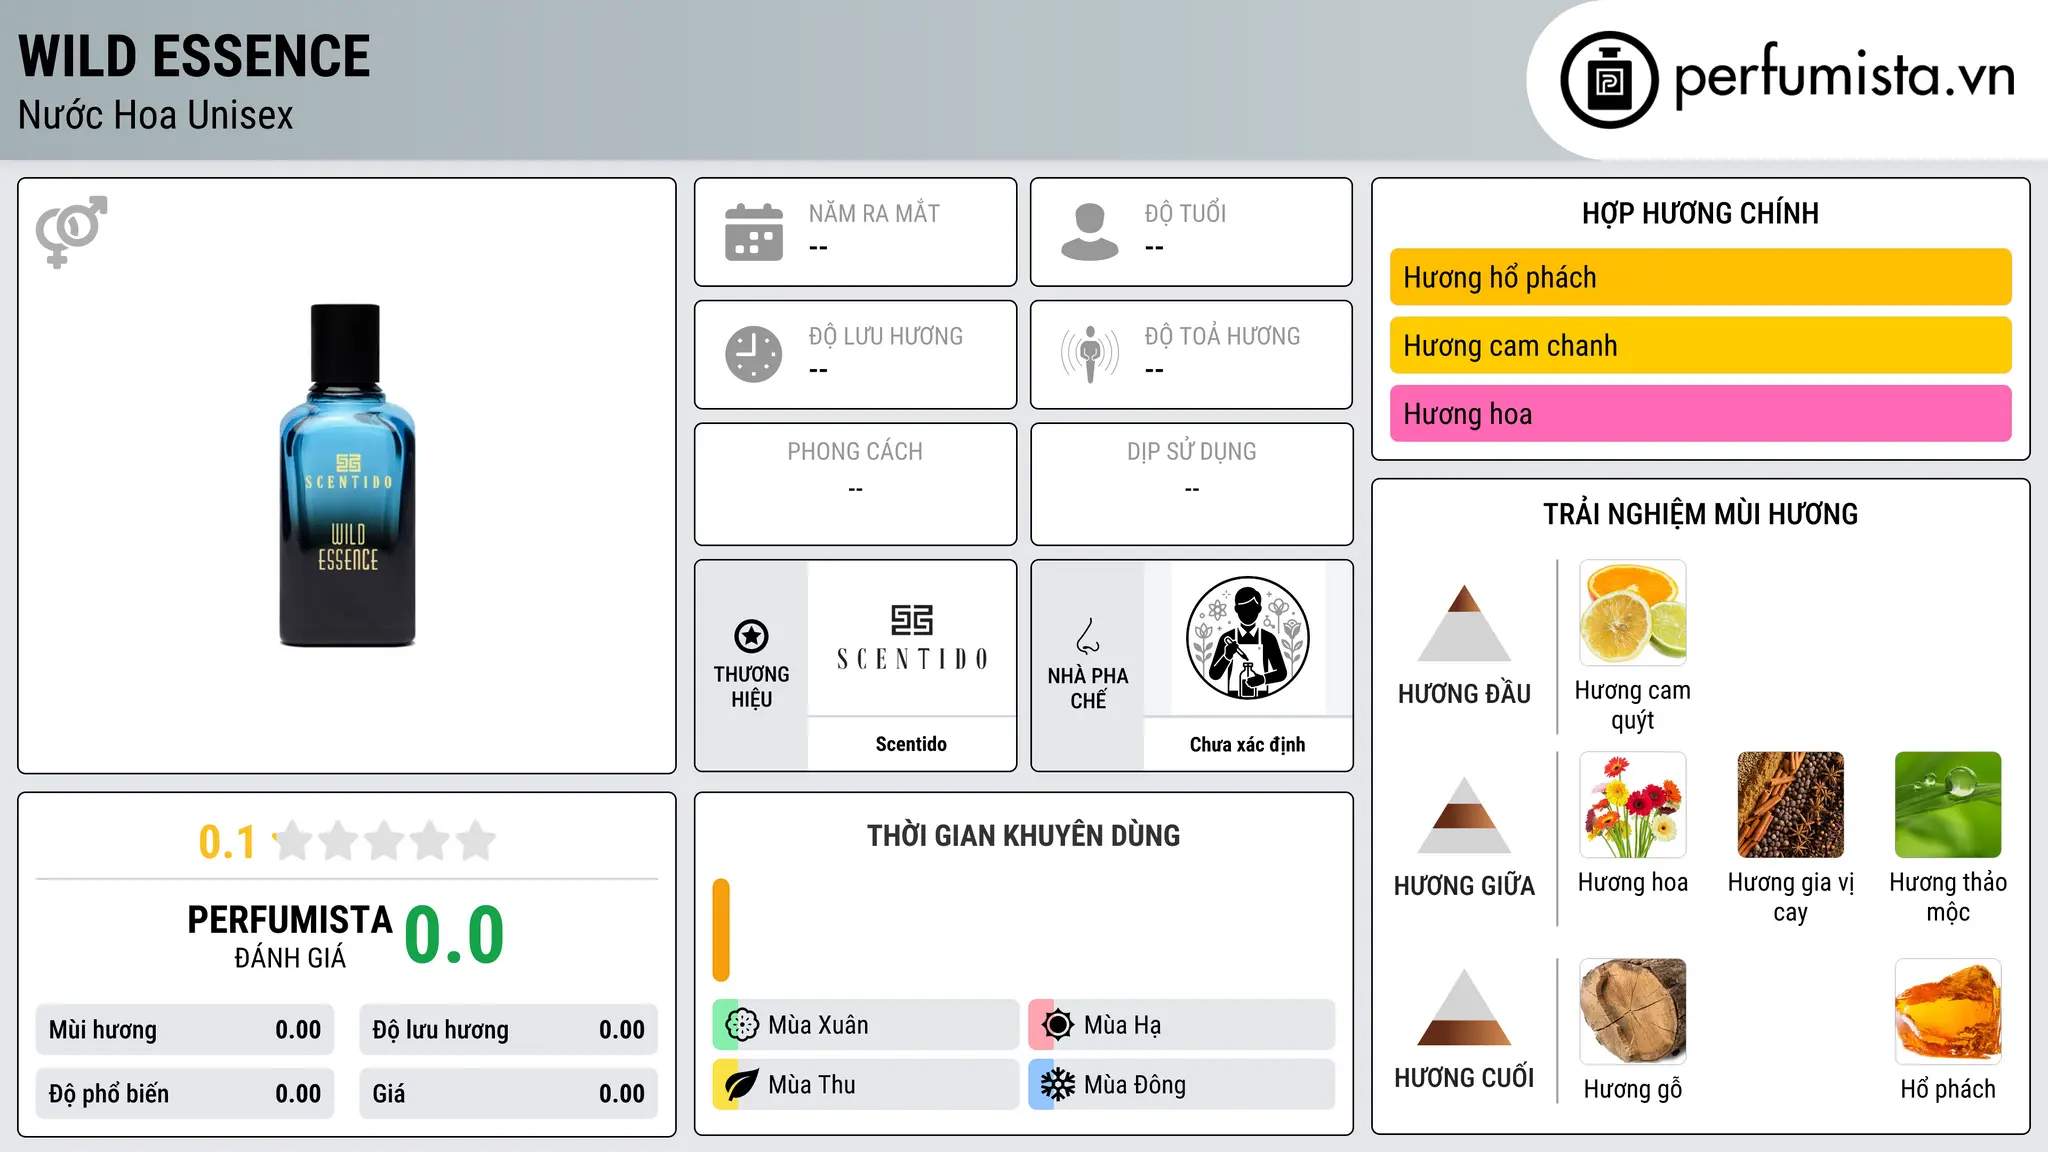Click the NĂM RA MẮT label
This screenshot has height=1152, width=2048.
click(874, 213)
